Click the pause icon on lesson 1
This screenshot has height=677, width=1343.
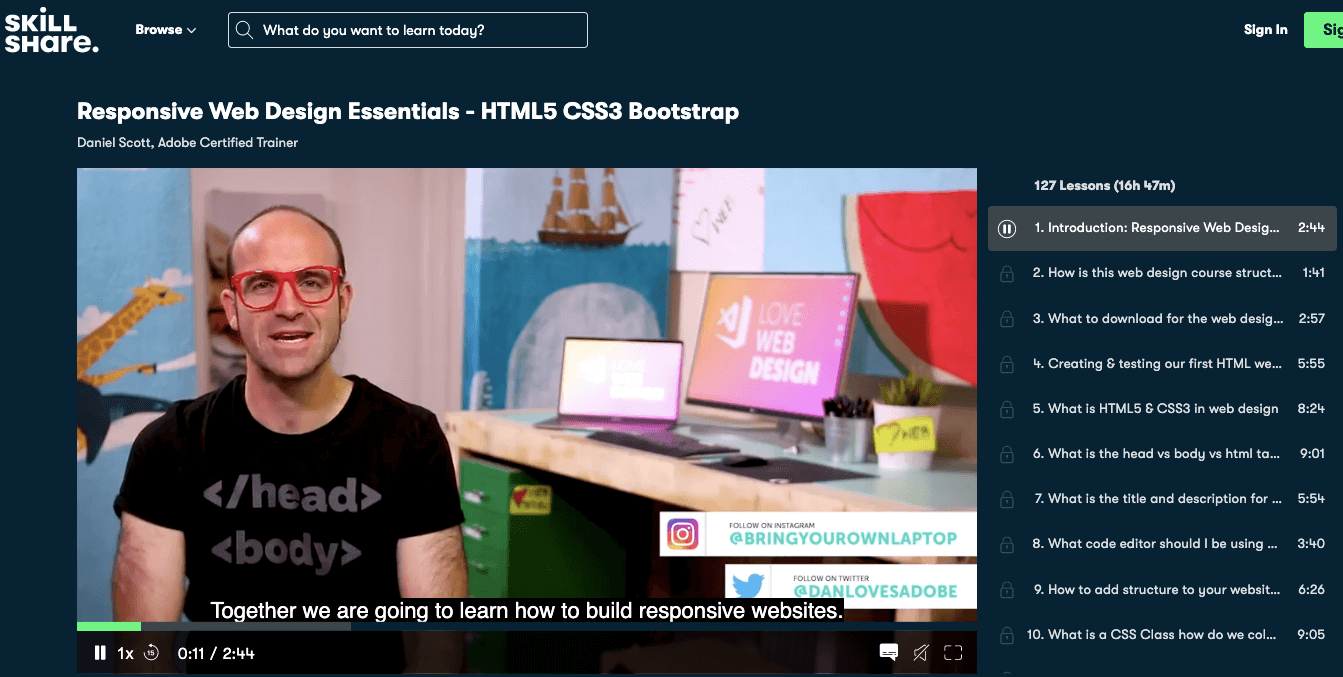click(x=1008, y=228)
